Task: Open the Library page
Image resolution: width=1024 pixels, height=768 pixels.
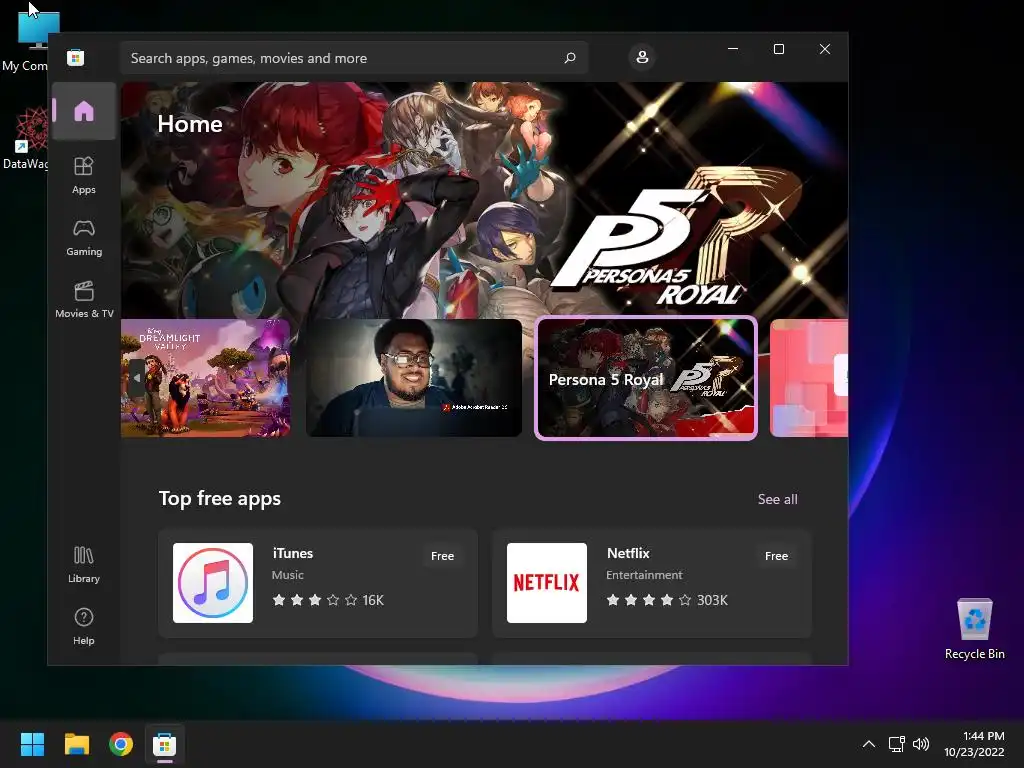Action: (84, 565)
